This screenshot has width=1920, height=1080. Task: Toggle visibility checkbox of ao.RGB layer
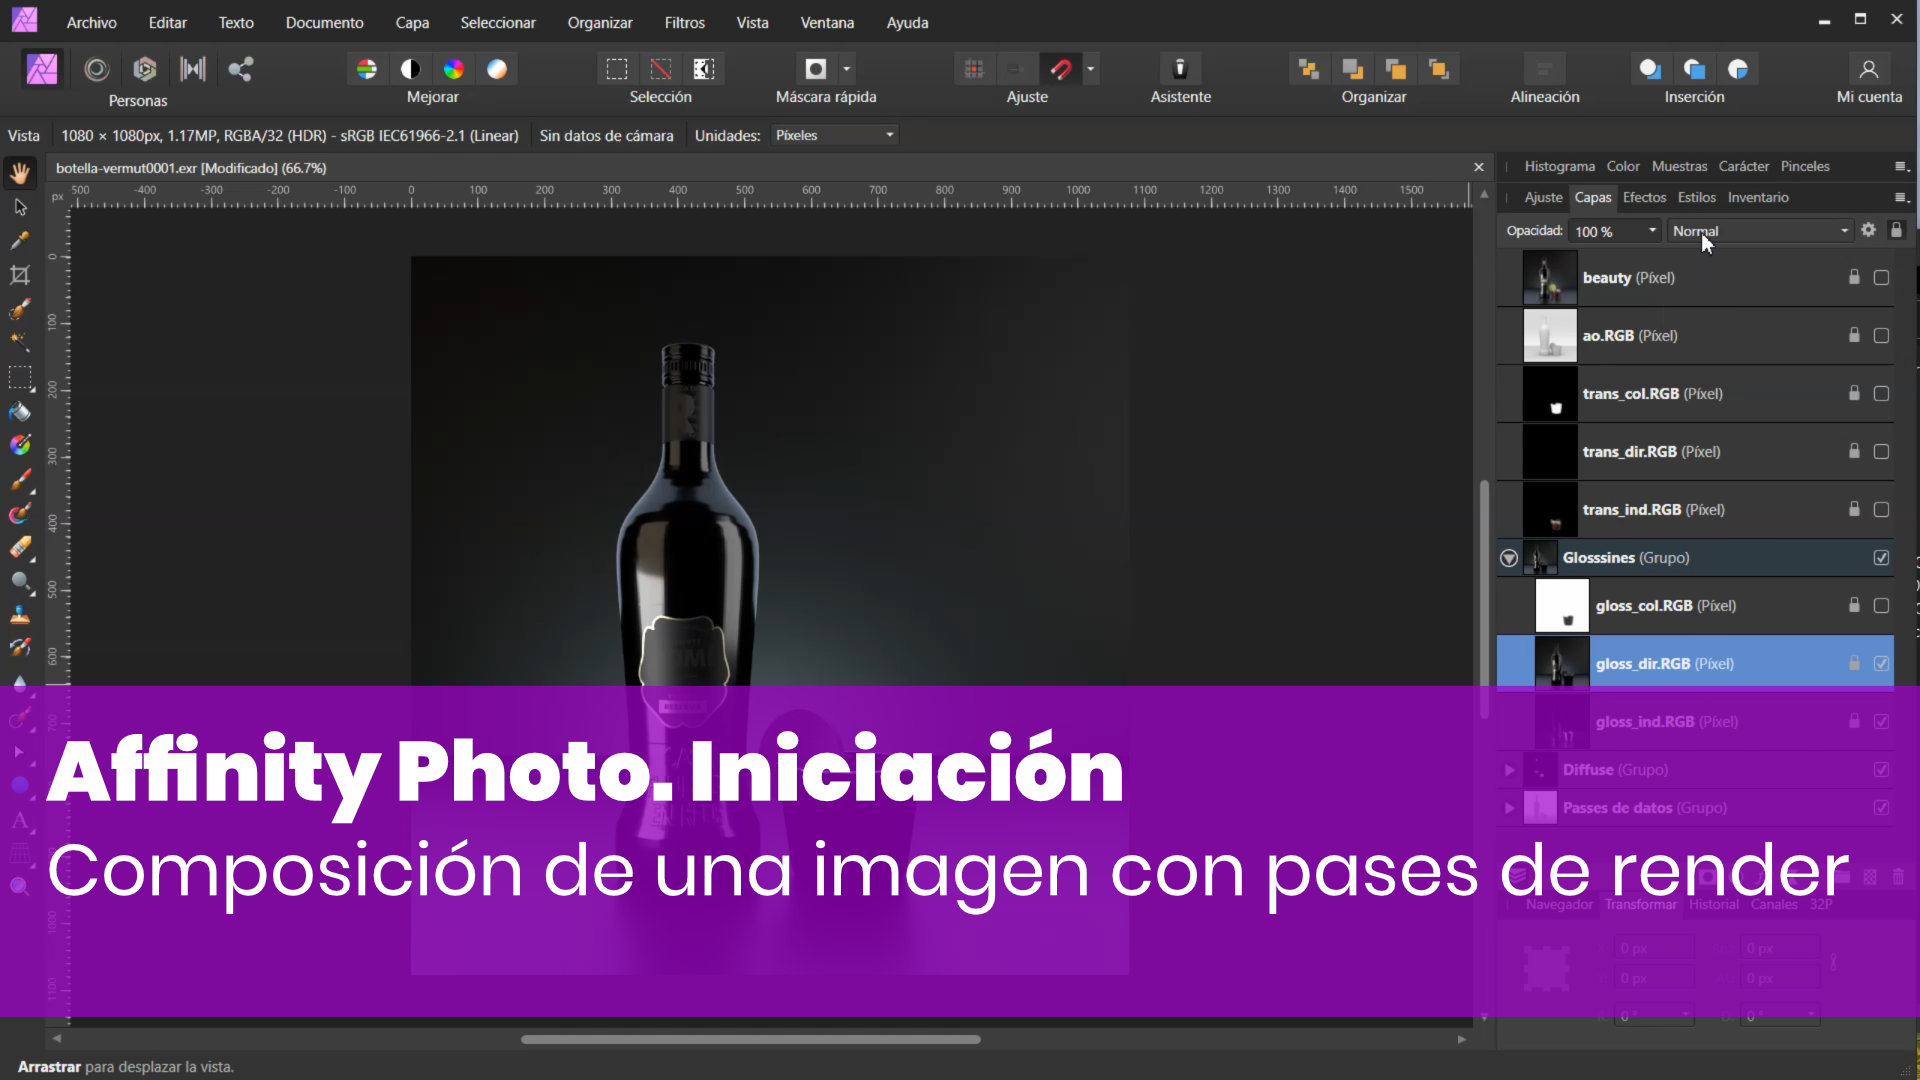(x=1881, y=336)
